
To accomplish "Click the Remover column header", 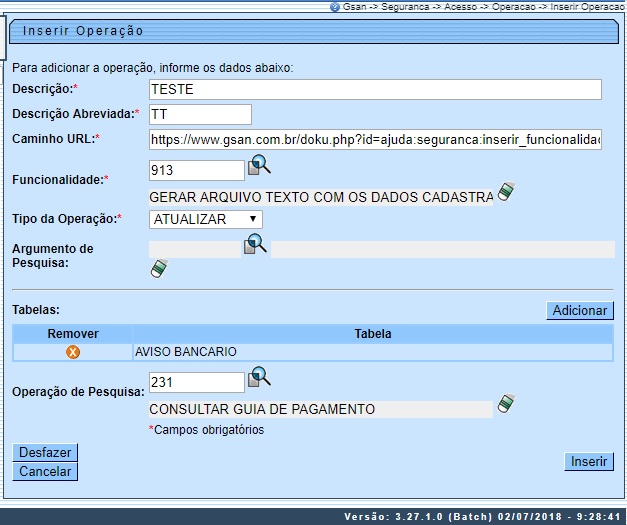I will [73, 333].
